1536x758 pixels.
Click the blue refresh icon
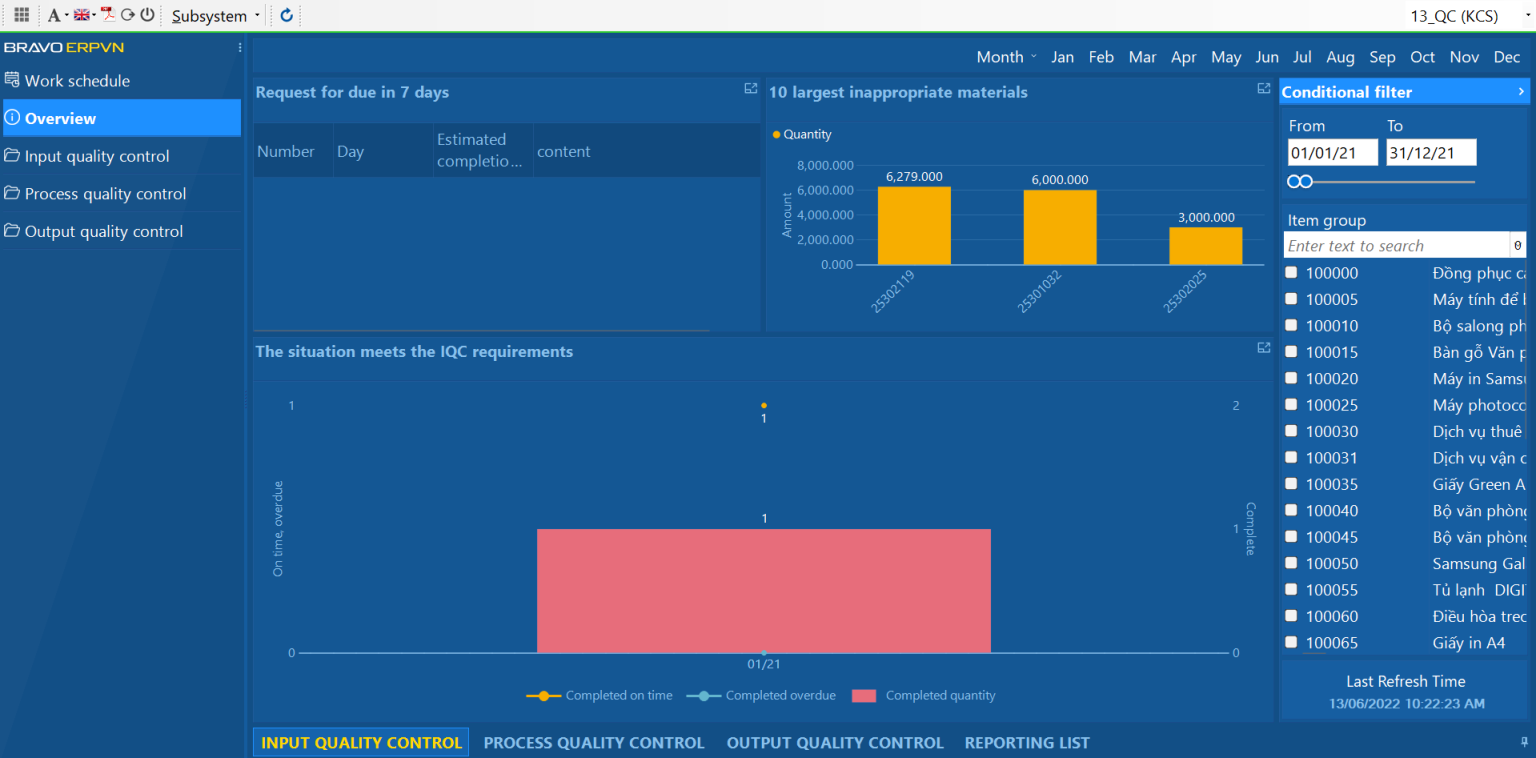click(x=287, y=15)
